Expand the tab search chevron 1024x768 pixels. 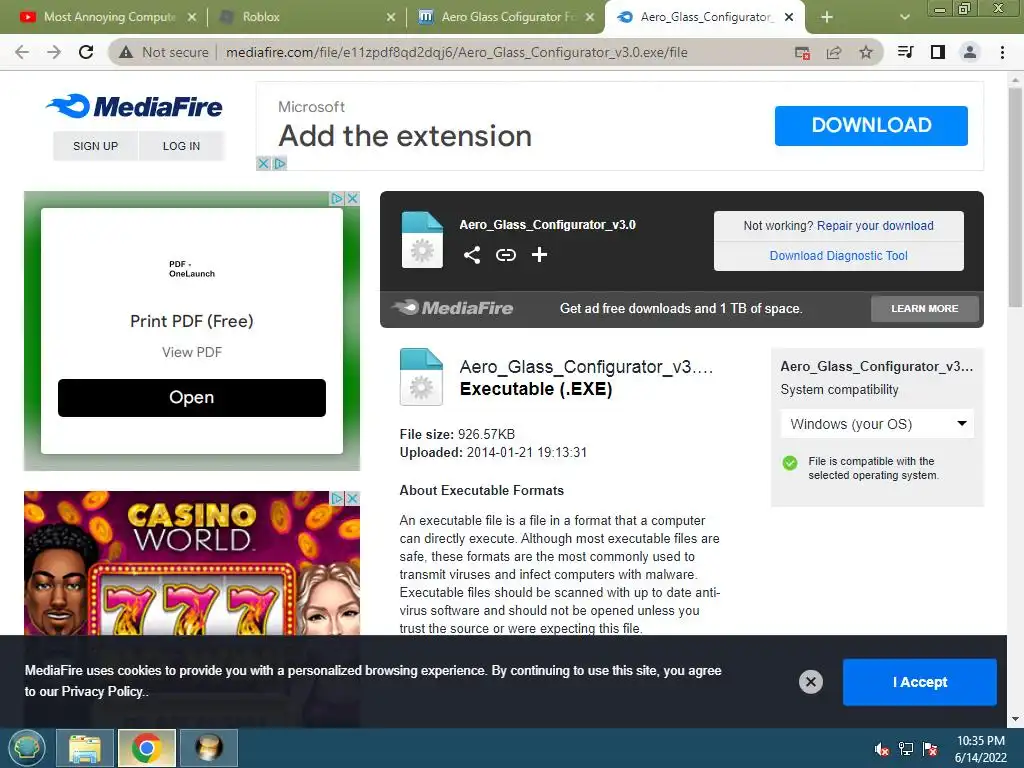[x=904, y=17]
